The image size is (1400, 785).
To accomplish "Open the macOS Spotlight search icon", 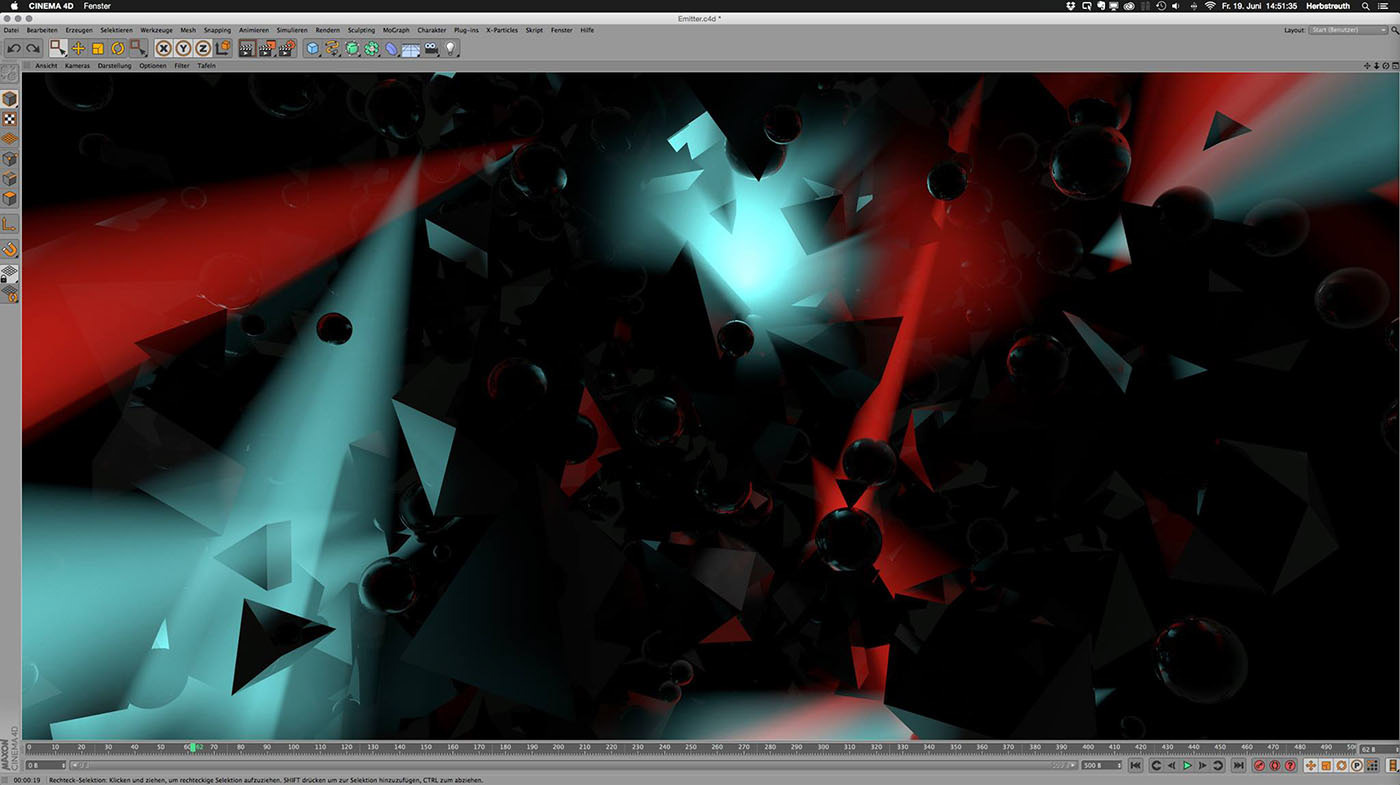I will tap(1365, 6).
